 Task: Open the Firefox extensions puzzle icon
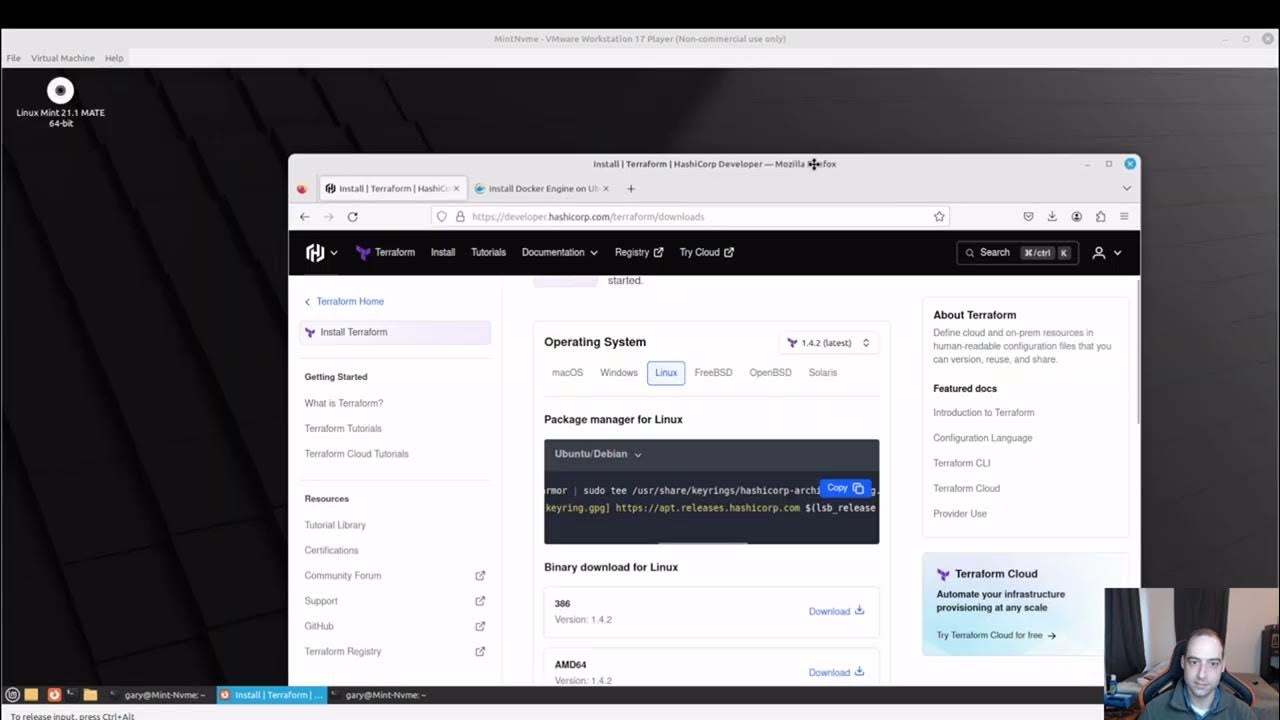point(1100,216)
